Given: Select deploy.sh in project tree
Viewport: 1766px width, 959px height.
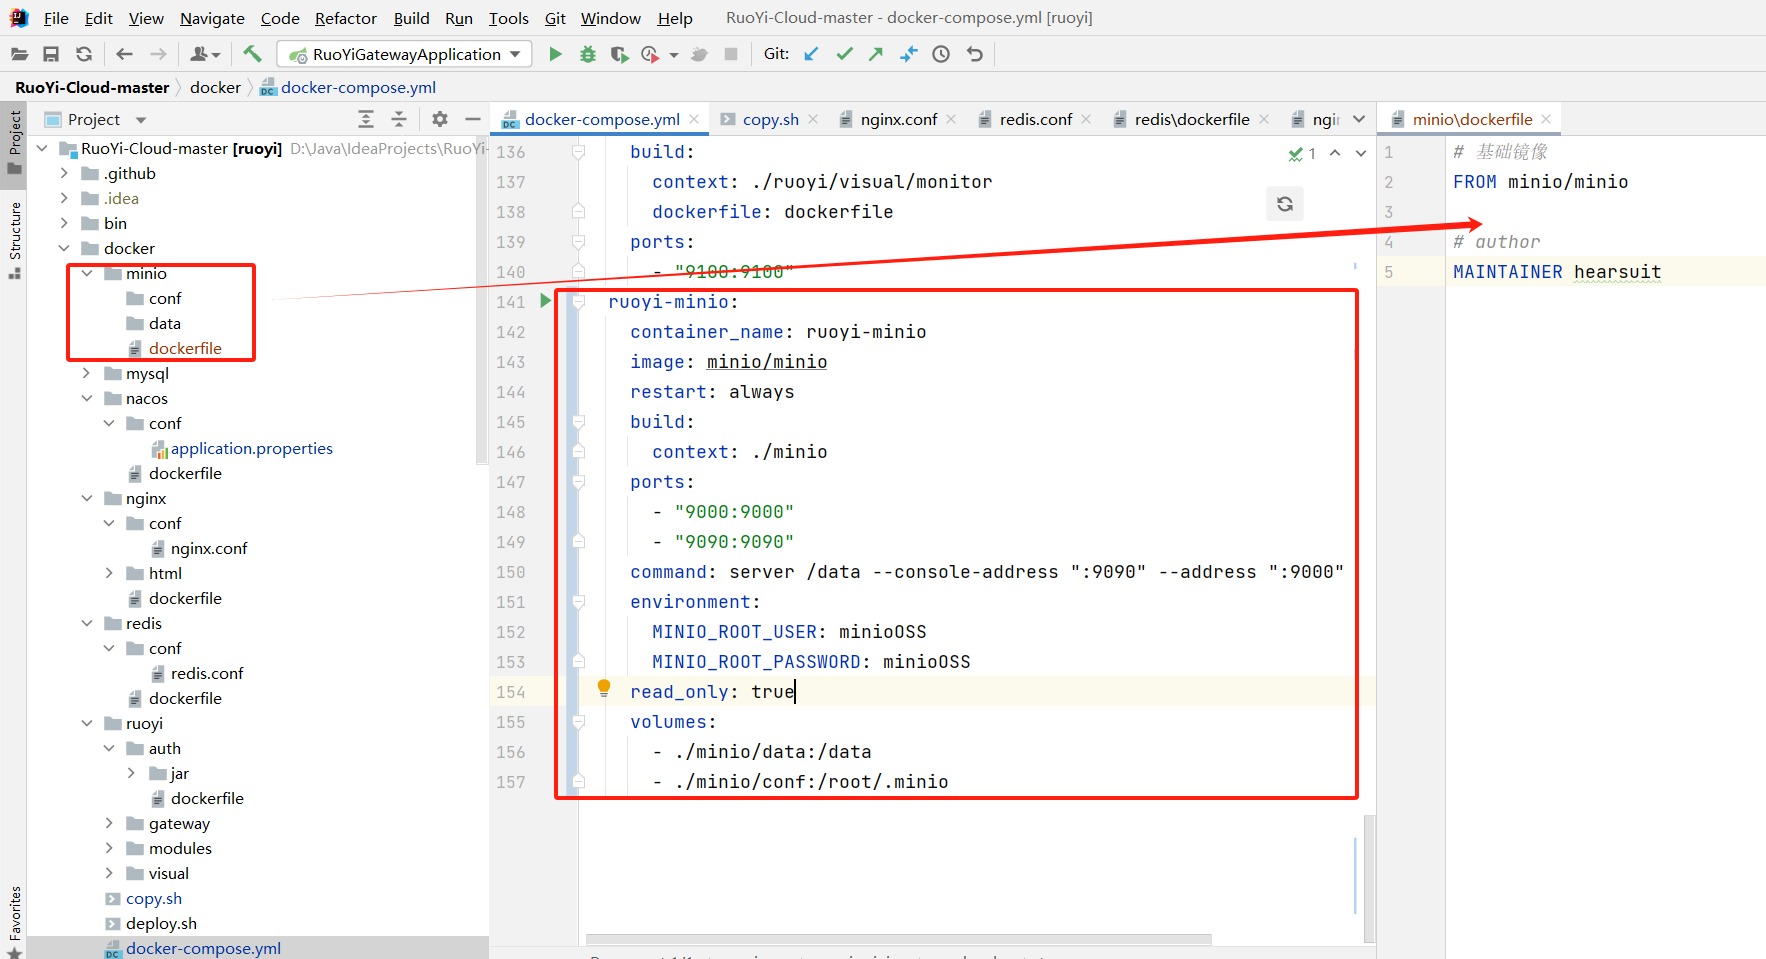Looking at the screenshot, I should click(161, 923).
